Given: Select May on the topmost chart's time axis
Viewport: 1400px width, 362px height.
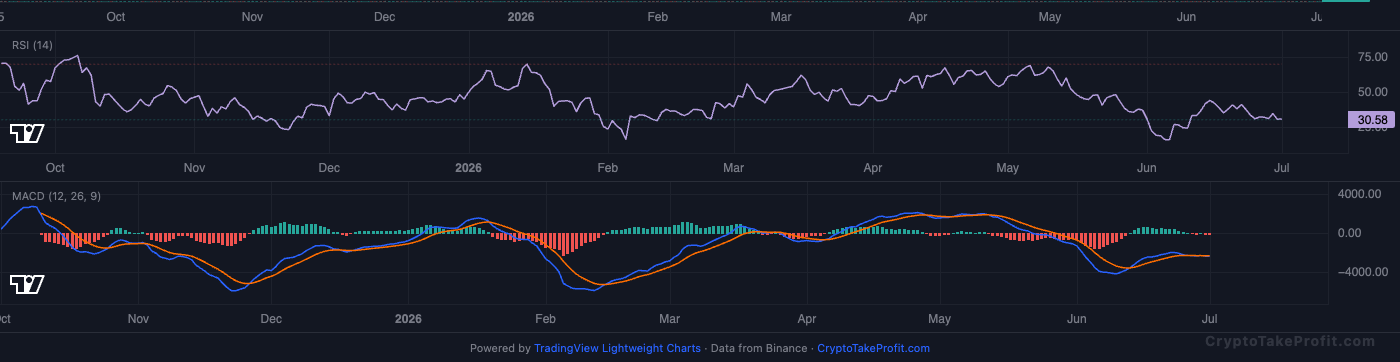Looking at the screenshot, I should (1050, 17).
